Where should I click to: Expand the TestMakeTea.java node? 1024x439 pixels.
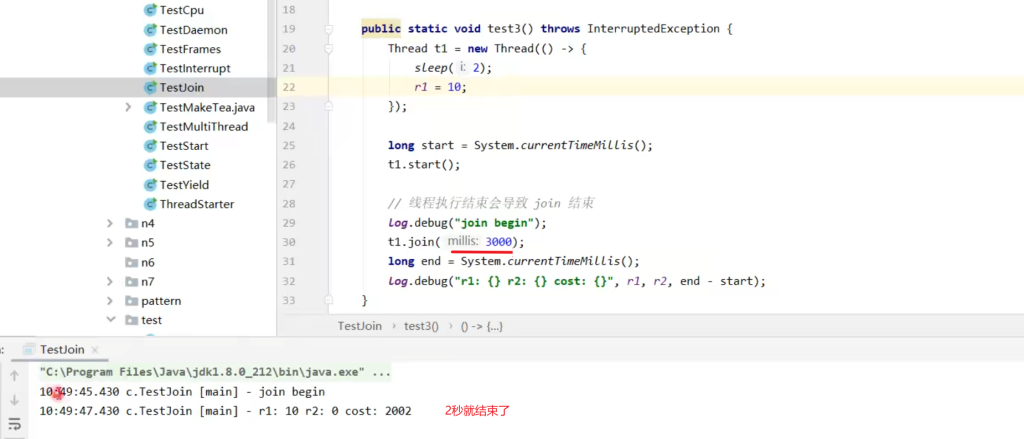(x=128, y=107)
